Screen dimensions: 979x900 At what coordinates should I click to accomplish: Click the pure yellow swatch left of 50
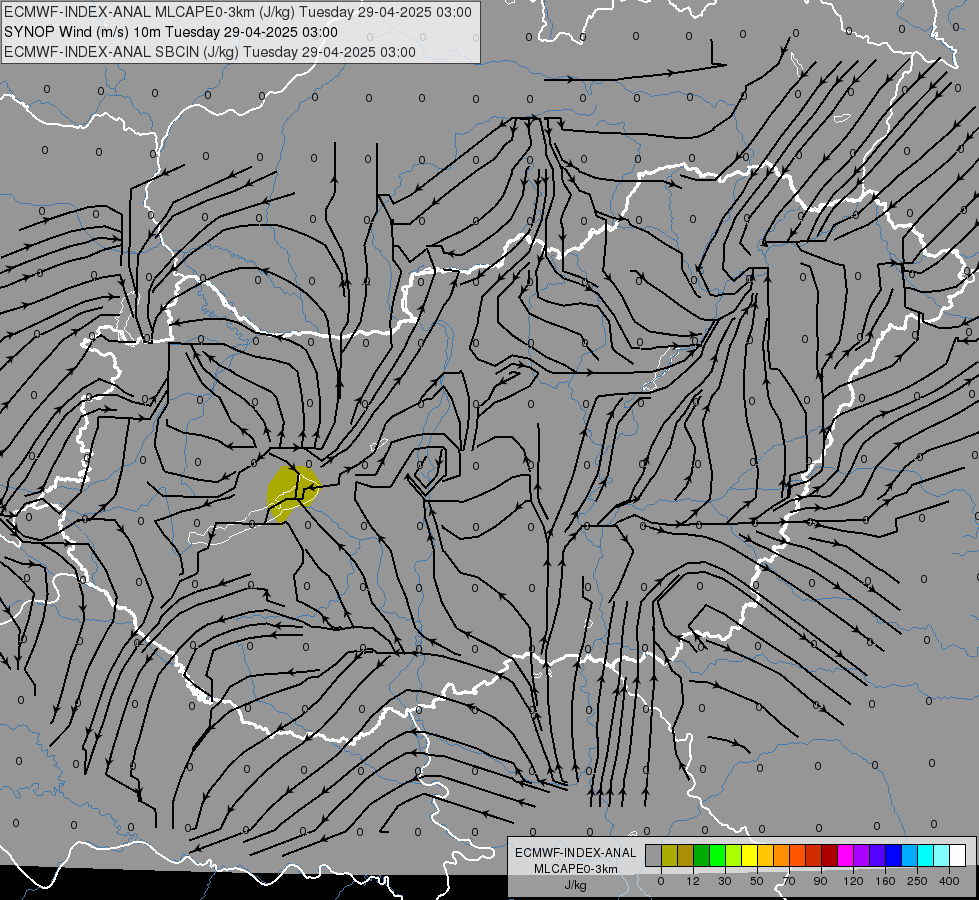click(x=750, y=855)
